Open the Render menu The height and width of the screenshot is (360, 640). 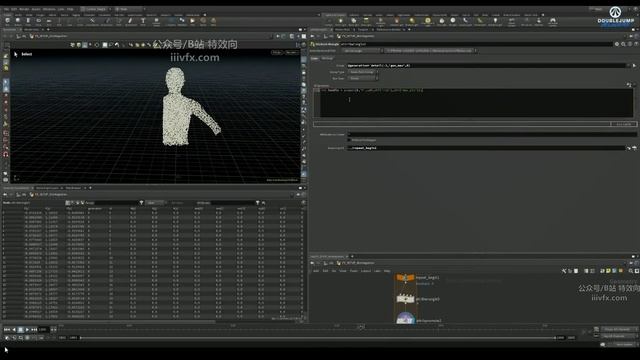tap(24, 9)
